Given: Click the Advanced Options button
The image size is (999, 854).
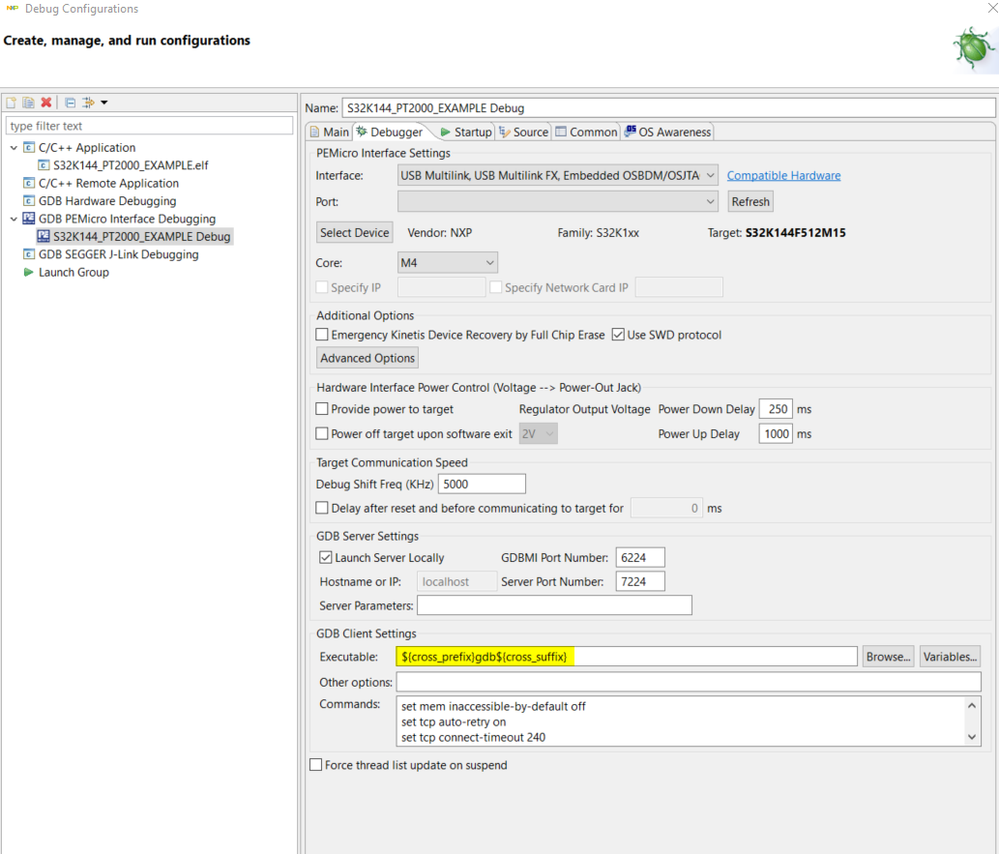Looking at the screenshot, I should (x=368, y=358).
